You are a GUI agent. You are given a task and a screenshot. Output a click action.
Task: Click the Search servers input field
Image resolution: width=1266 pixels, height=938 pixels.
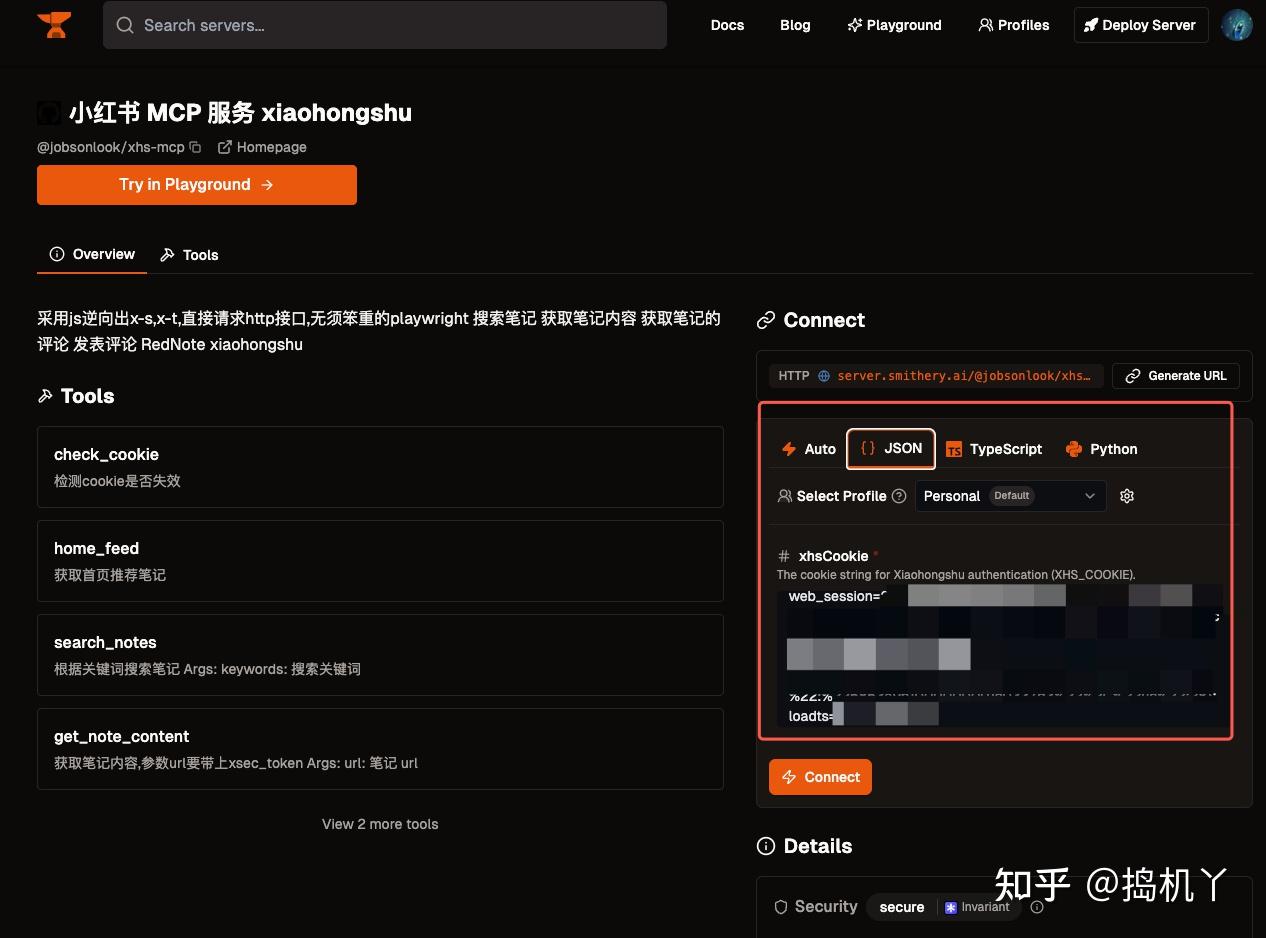pyautogui.click(x=385, y=25)
